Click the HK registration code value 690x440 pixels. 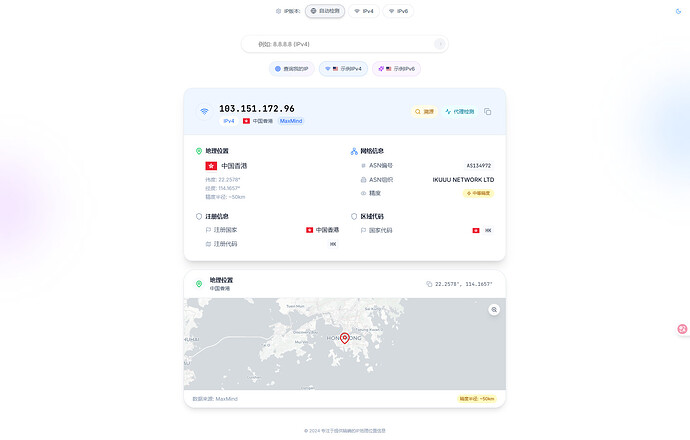pos(333,244)
